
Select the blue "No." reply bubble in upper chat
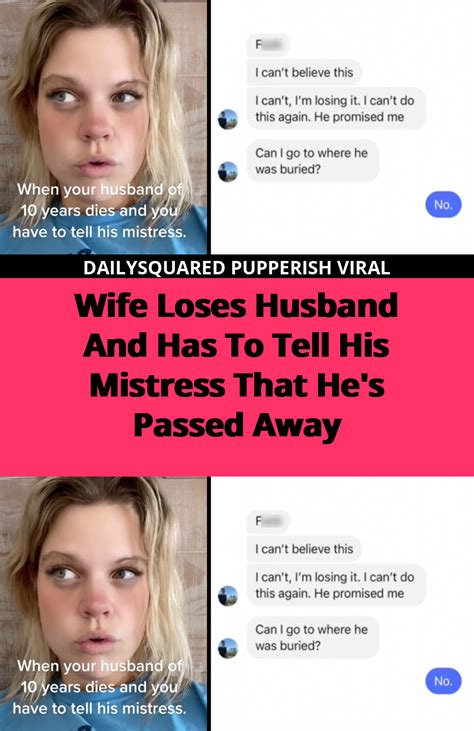pos(443,205)
